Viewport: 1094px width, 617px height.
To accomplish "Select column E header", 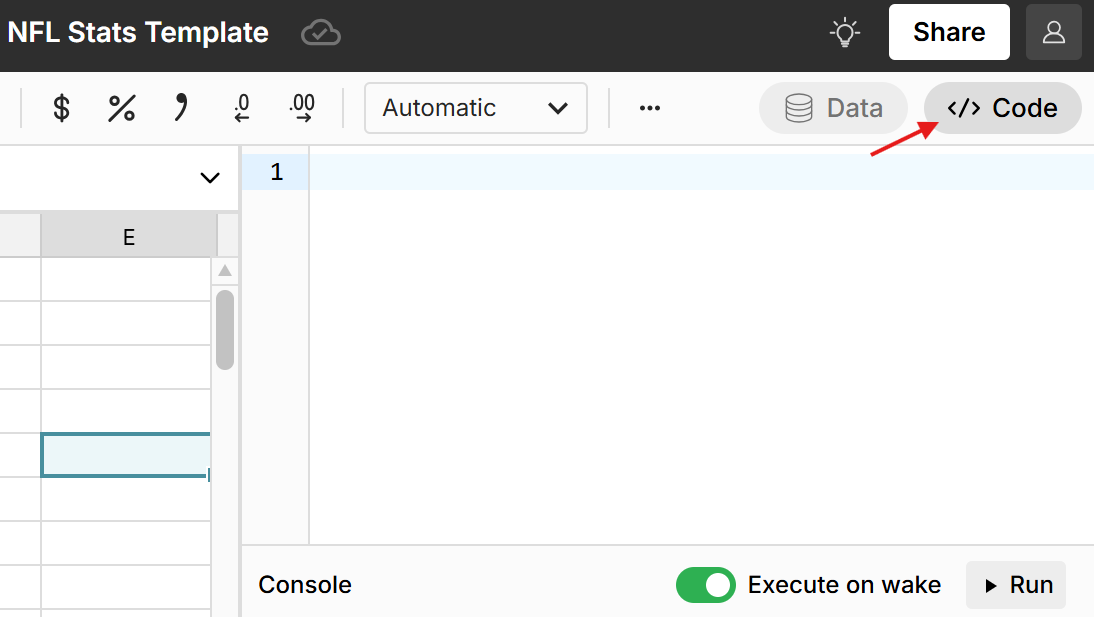I will (129, 237).
